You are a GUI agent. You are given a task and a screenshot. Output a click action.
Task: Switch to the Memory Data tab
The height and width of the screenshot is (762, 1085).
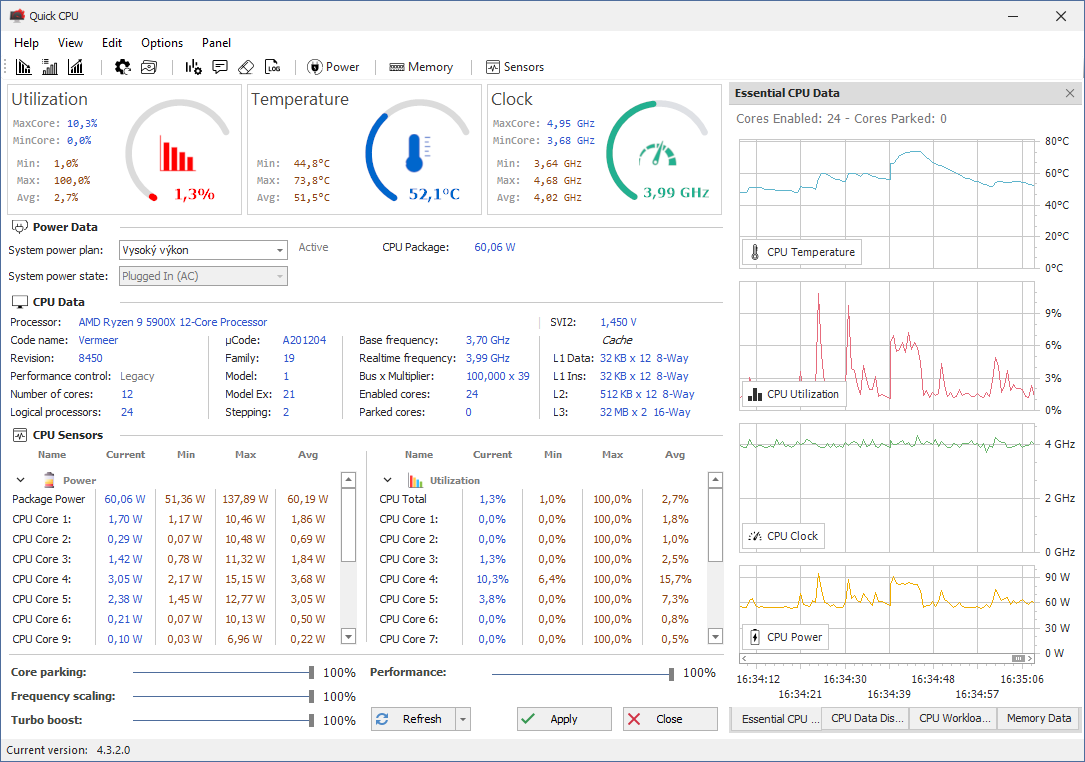pyautogui.click(x=1038, y=718)
